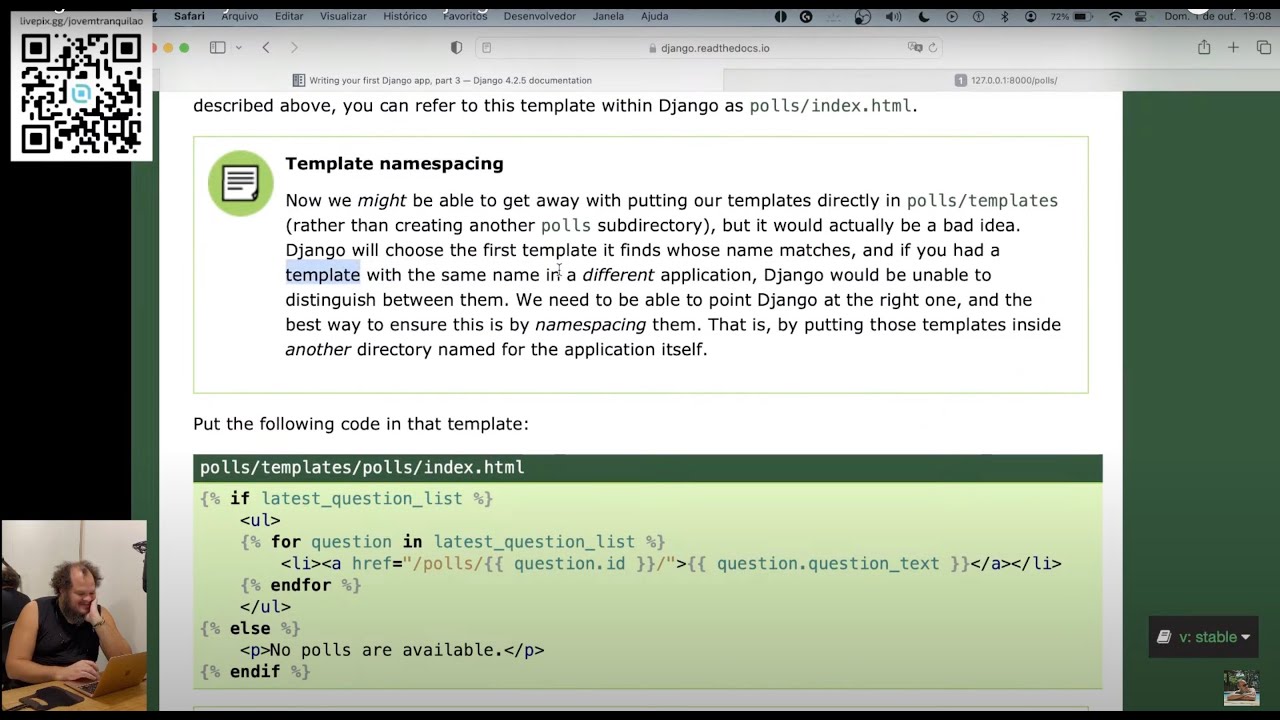Image resolution: width=1280 pixels, height=720 pixels.
Task: Open the Visualizar menu
Action: 343,16
